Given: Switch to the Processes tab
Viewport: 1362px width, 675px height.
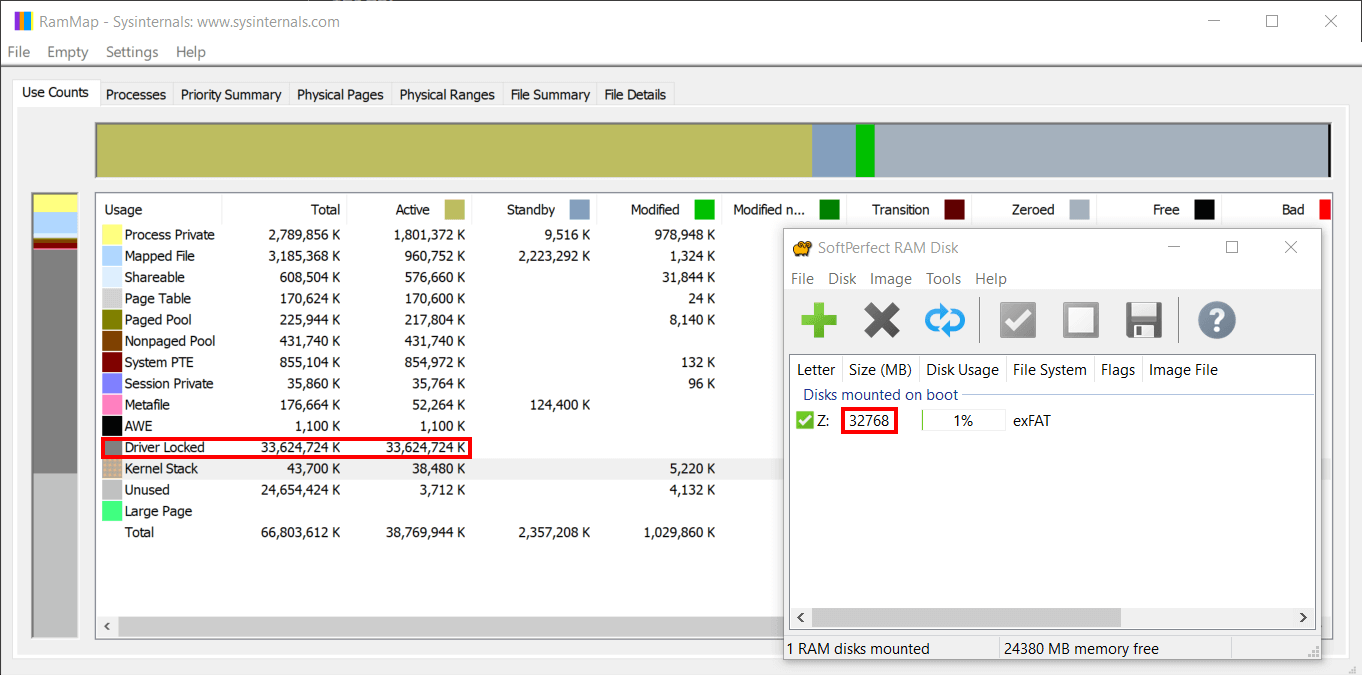Looking at the screenshot, I should point(136,94).
